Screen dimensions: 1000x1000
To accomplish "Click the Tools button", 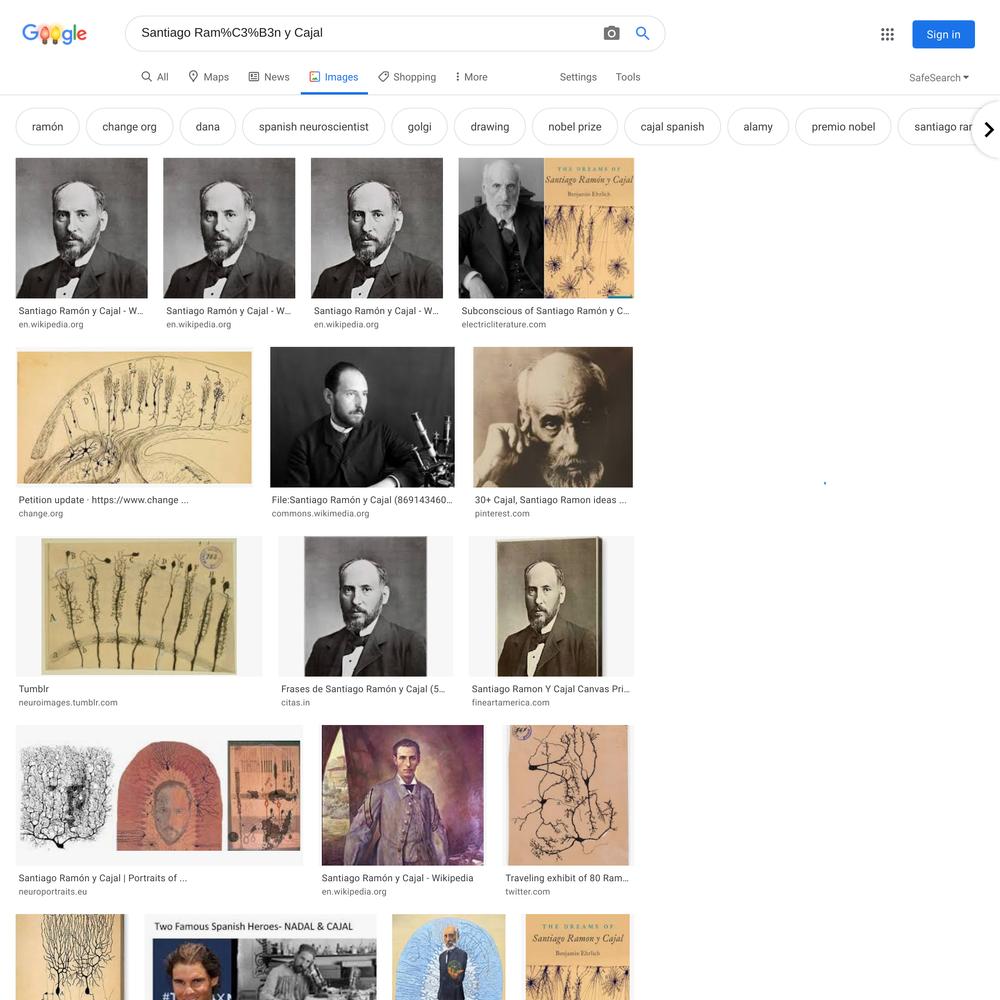I will 628,77.
